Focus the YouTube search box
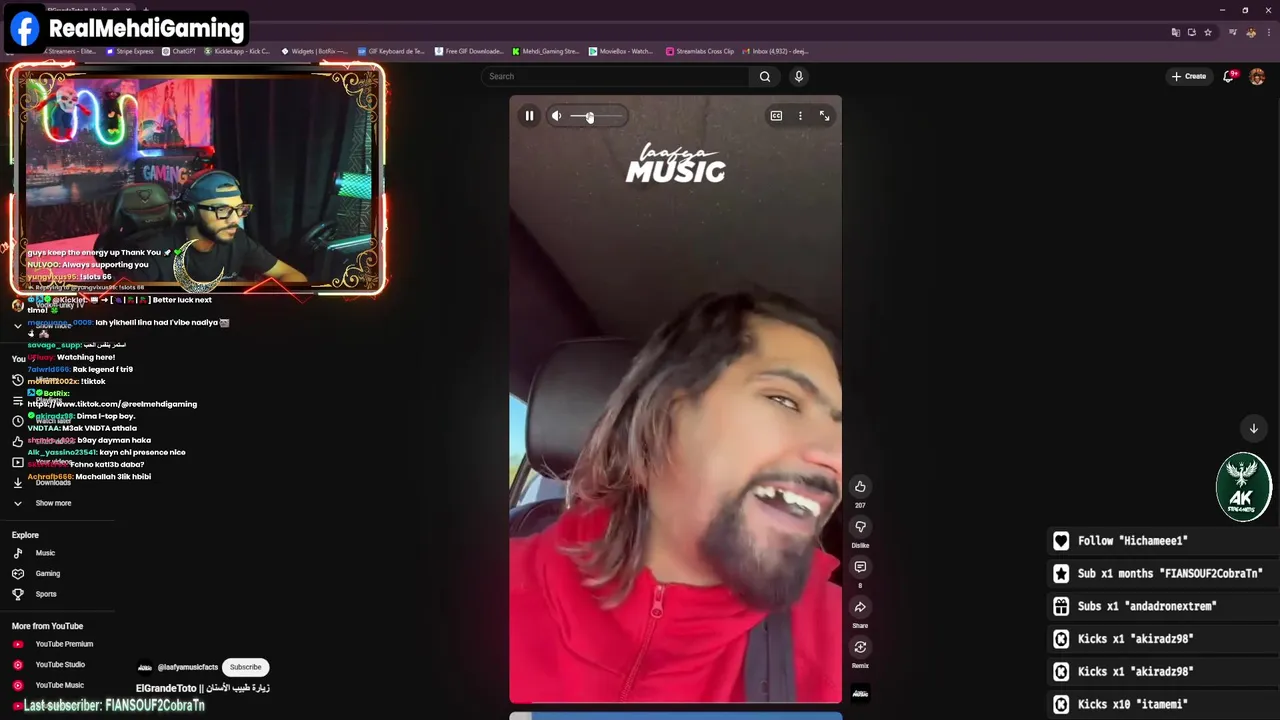 [x=615, y=76]
